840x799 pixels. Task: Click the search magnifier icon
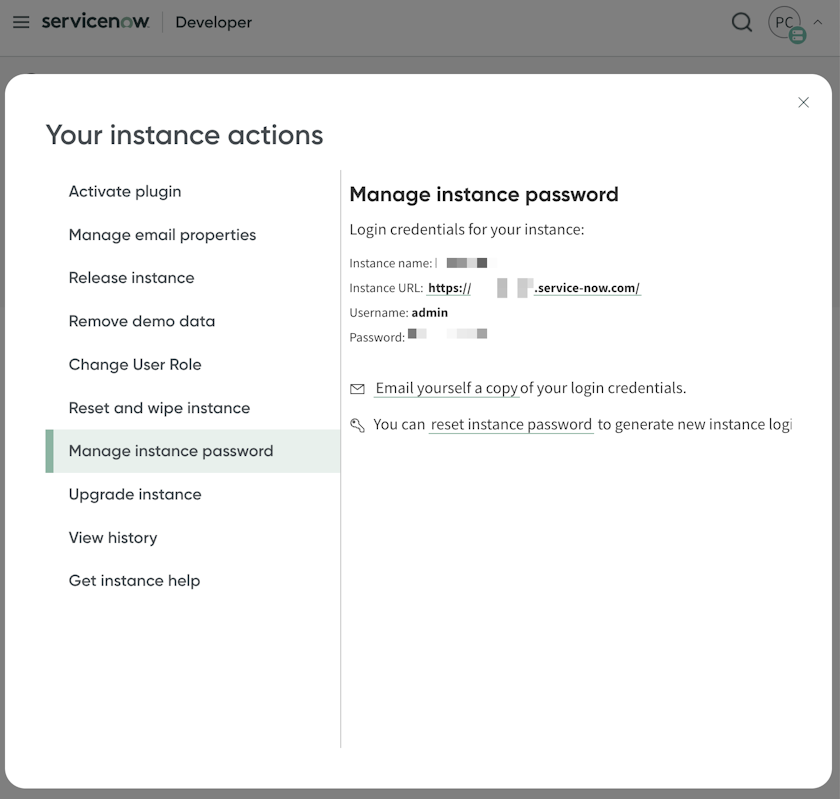[741, 21]
